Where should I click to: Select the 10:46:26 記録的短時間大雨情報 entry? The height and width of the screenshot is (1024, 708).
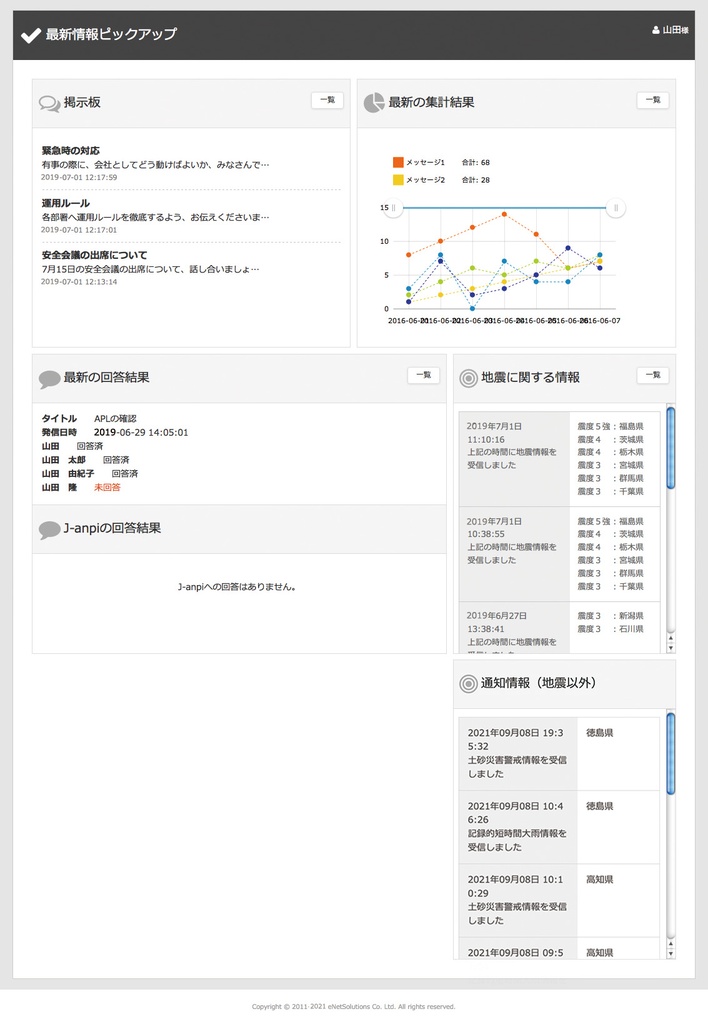559,827
